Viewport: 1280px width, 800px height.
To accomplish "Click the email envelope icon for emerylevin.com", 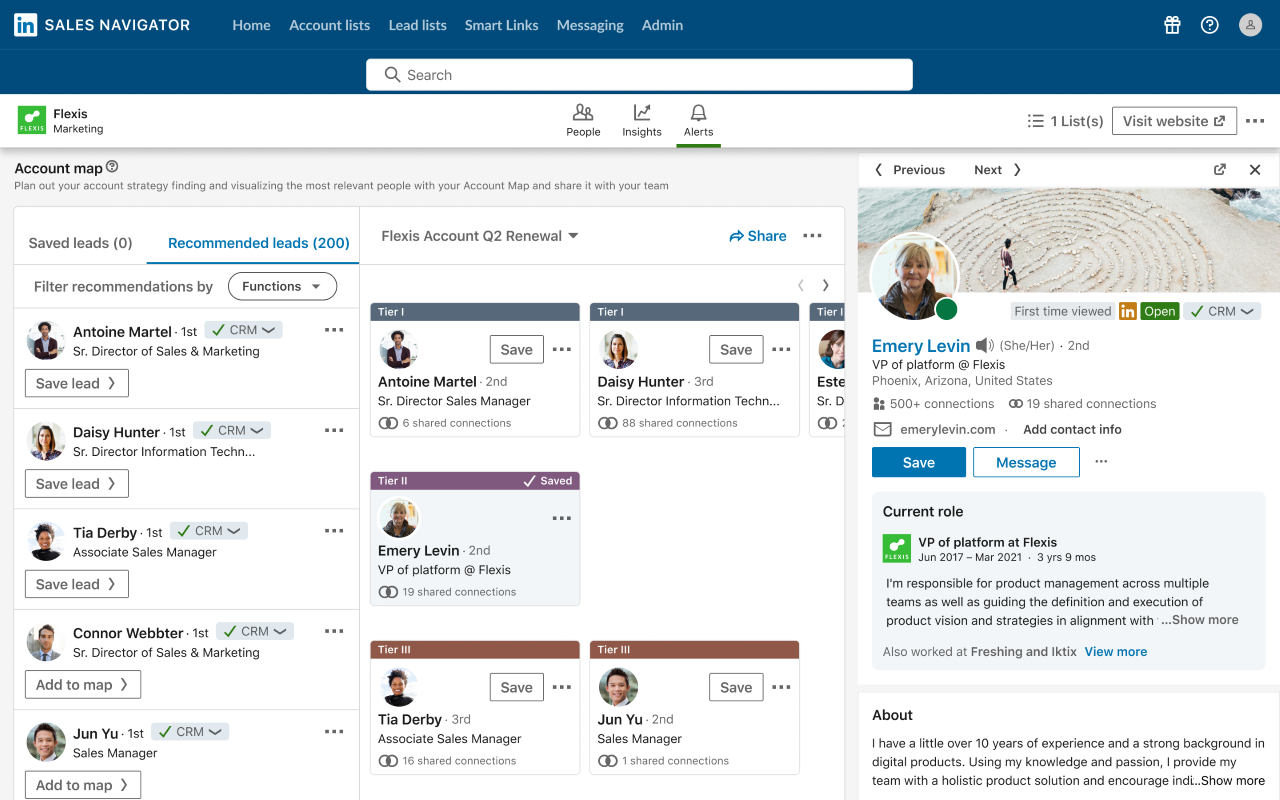I will 882,430.
